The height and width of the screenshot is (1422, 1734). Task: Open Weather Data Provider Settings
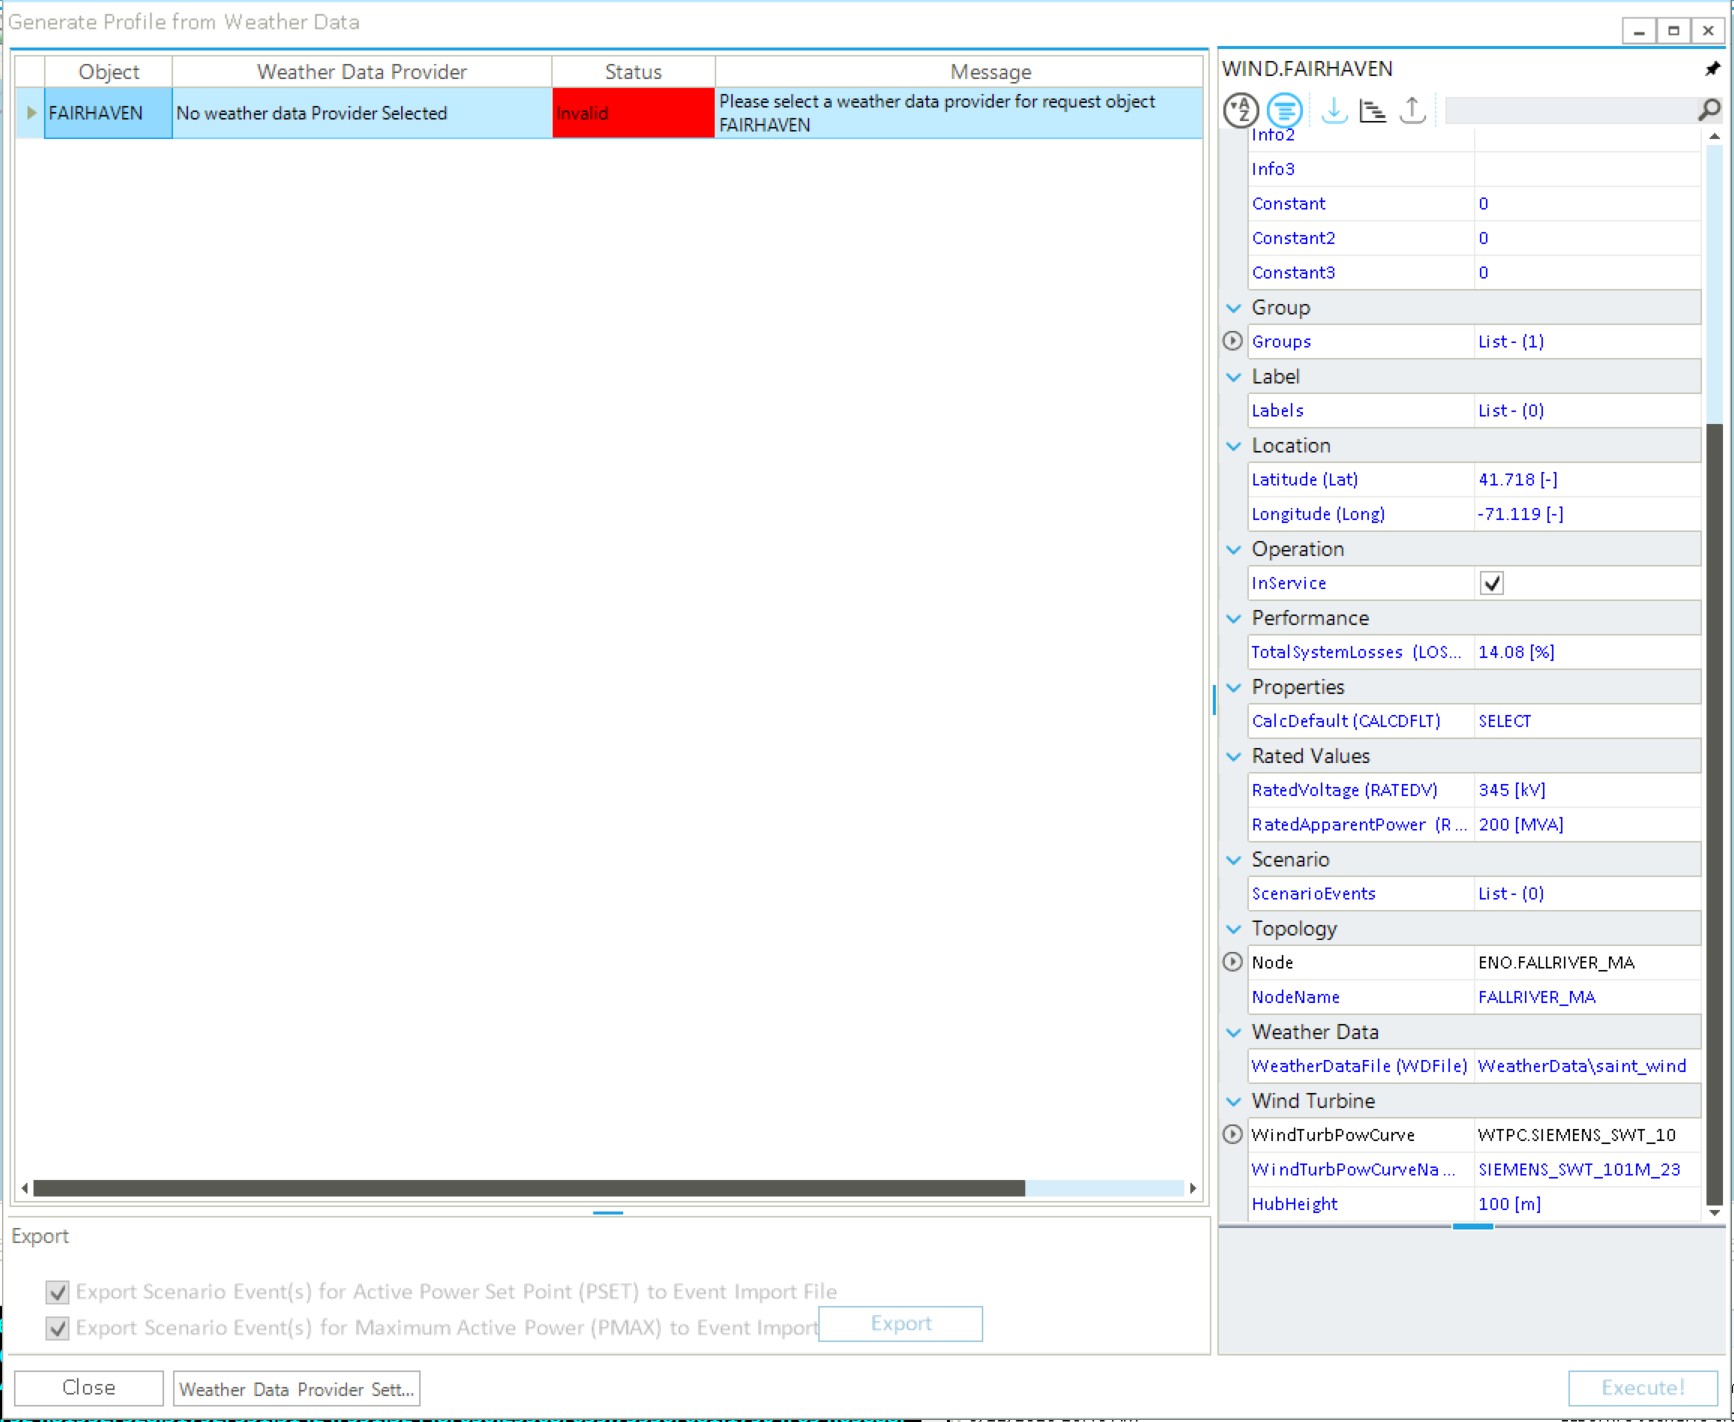pyautogui.click(x=296, y=1389)
